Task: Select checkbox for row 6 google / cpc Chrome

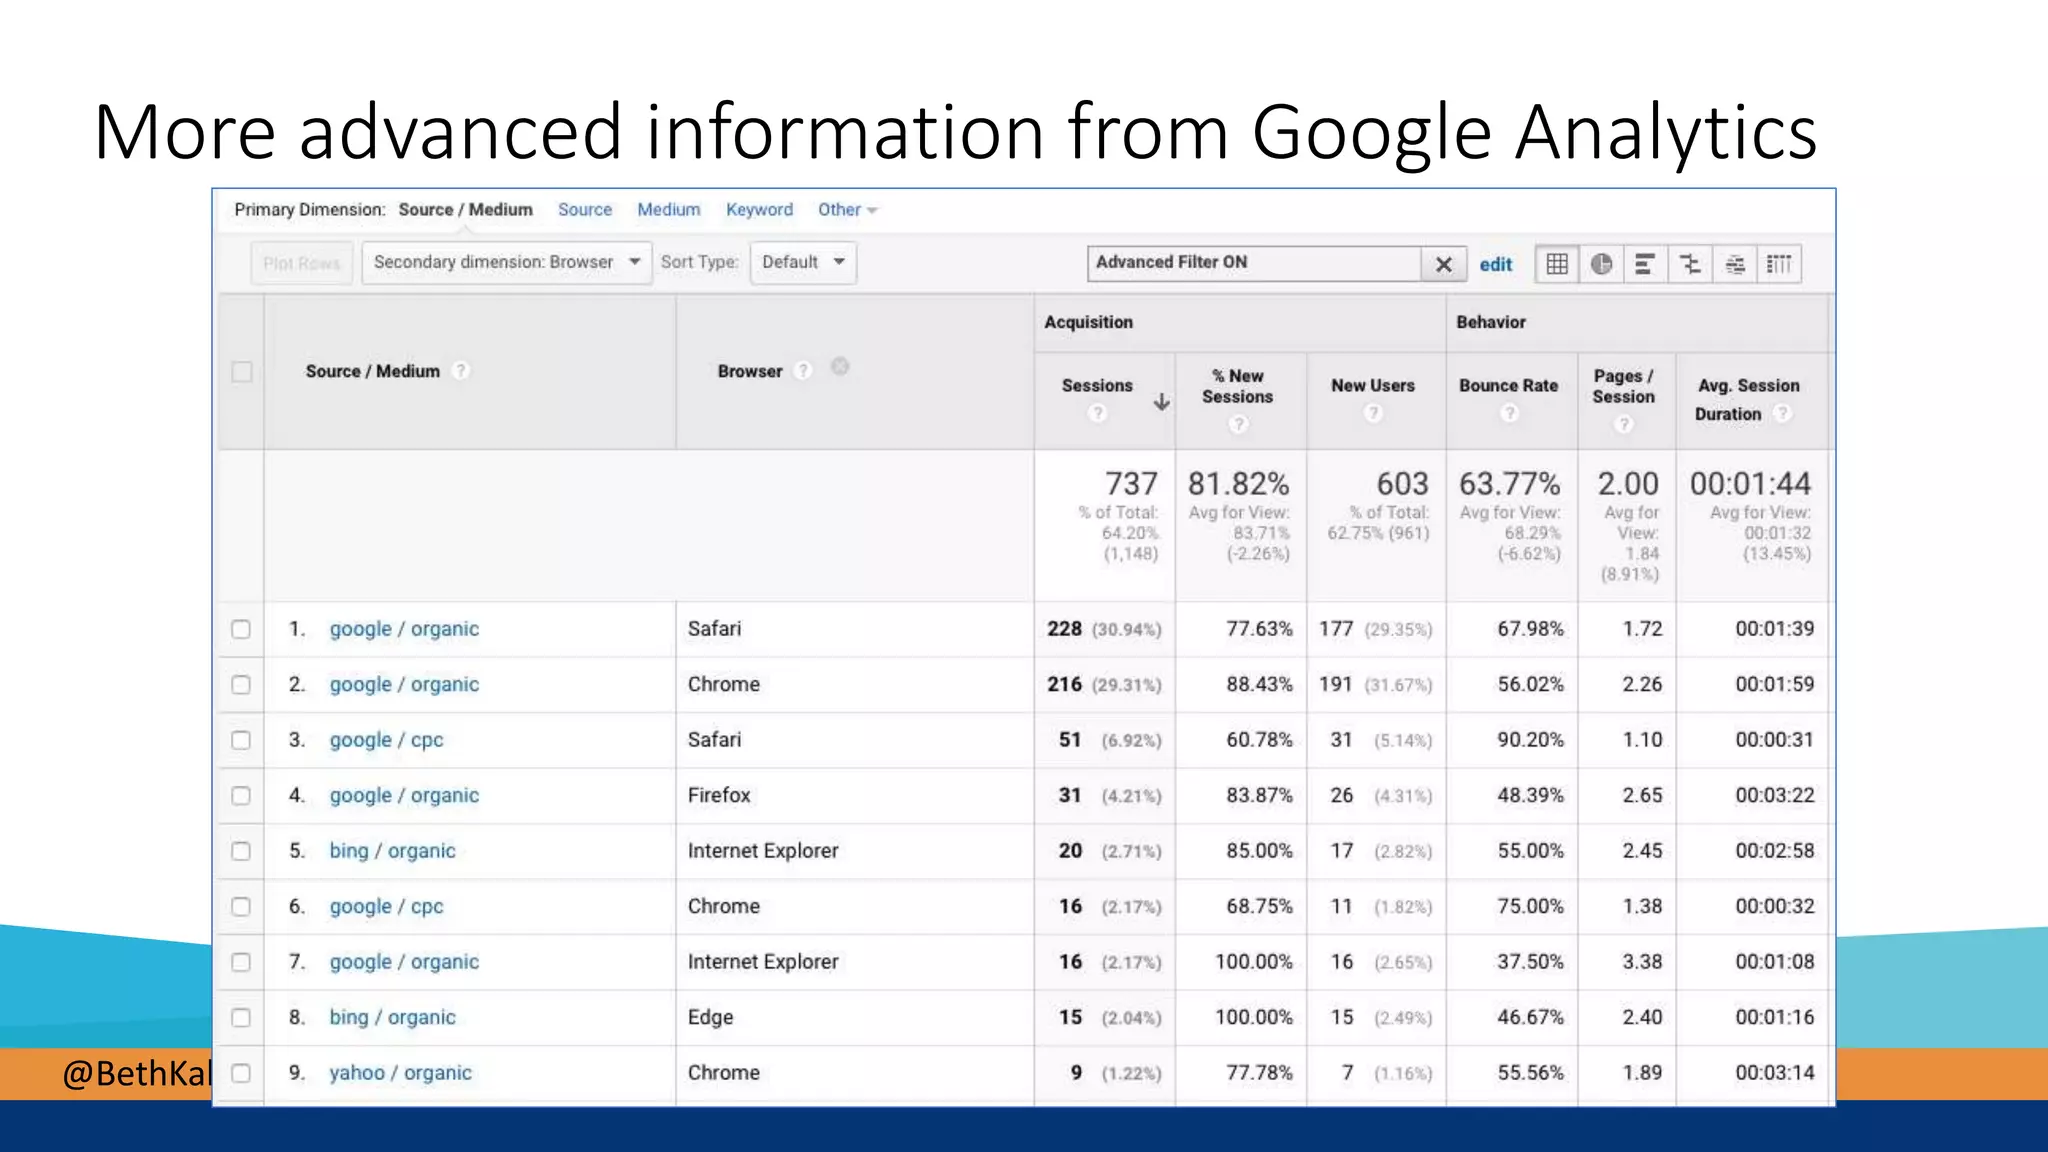Action: [x=241, y=906]
